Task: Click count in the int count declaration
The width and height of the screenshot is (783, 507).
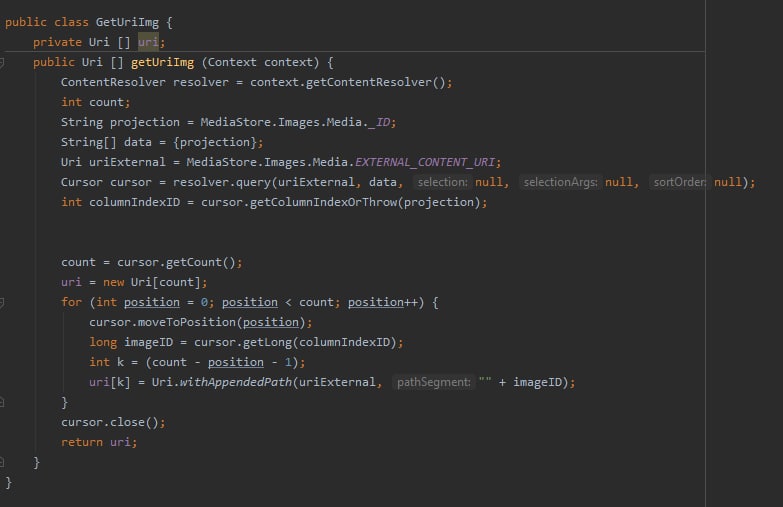Action: pos(106,102)
